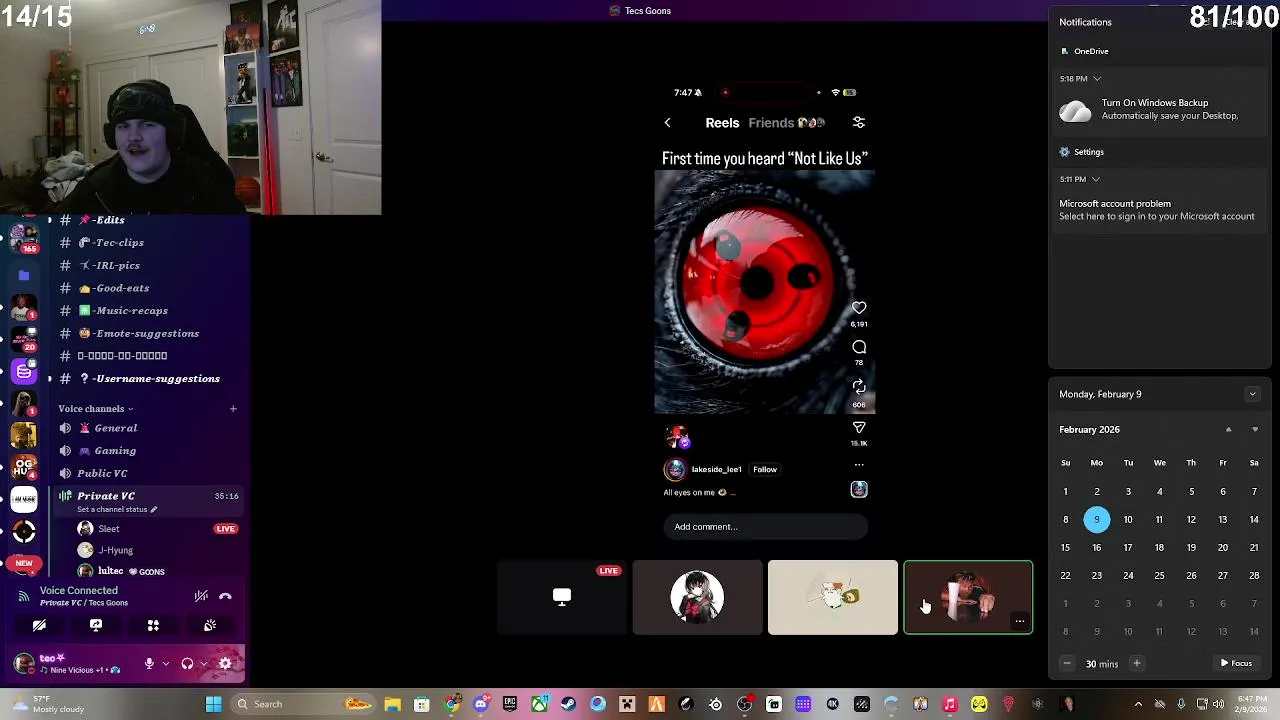Viewport: 1280px width, 720px height.
Task: Select February 14 in calendar
Action: click(1254, 519)
